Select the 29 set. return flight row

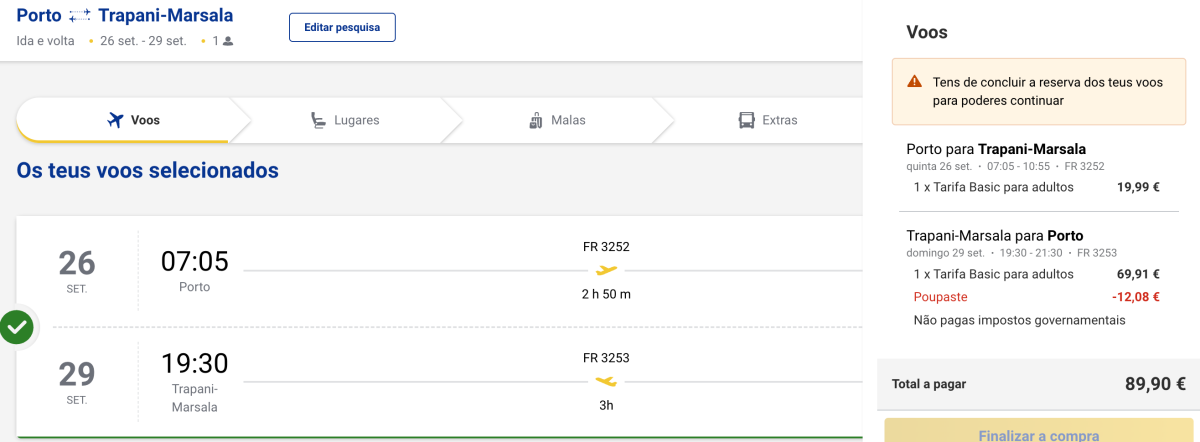[440, 381]
